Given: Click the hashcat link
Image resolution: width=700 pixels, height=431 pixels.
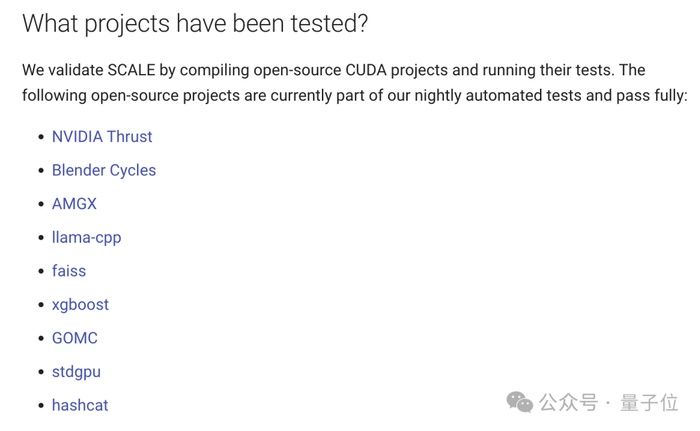Looking at the screenshot, I should 80,405.
